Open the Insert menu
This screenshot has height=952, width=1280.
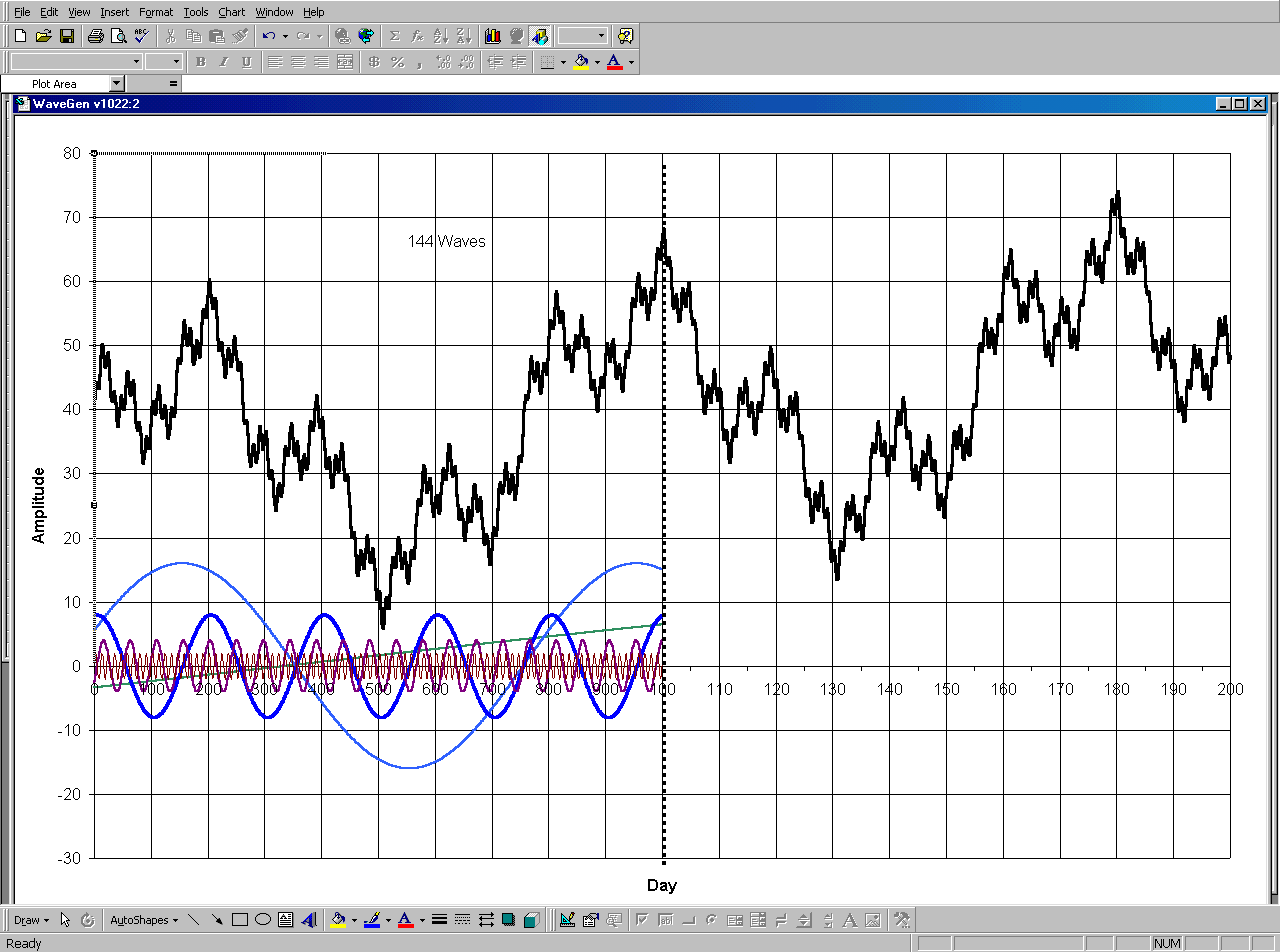115,12
